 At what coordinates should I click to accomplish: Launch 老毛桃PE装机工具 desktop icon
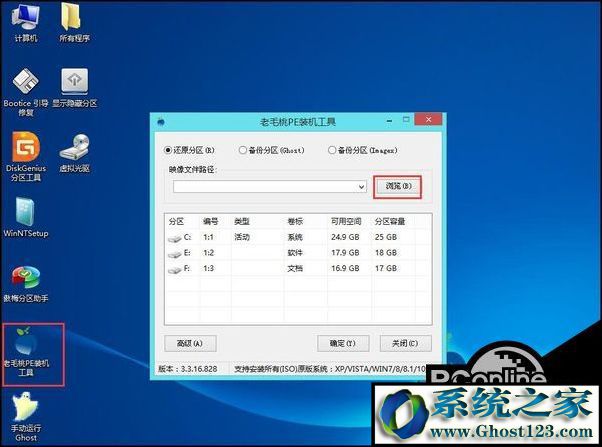26,352
